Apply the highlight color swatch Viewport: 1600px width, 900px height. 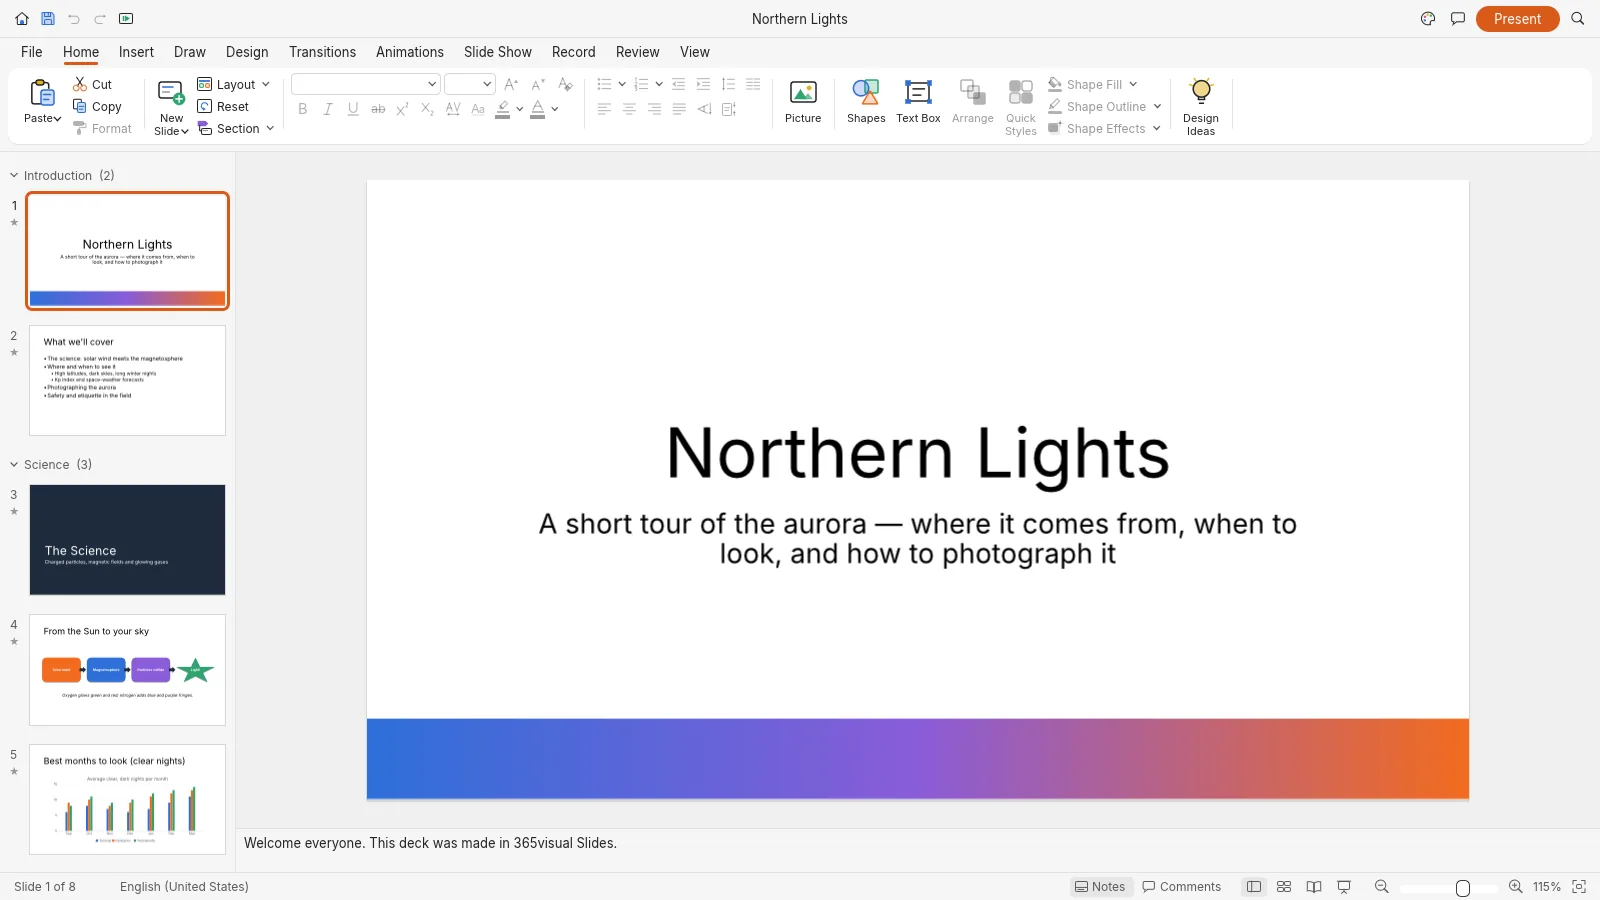point(503,109)
